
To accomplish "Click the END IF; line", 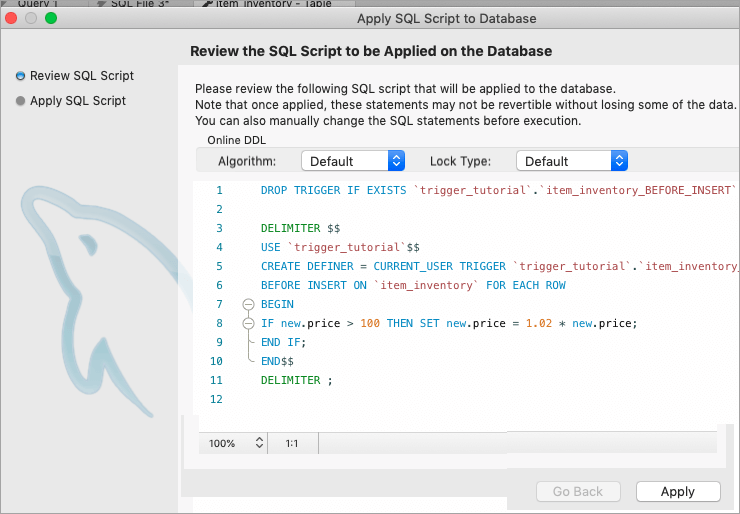I will (283, 342).
